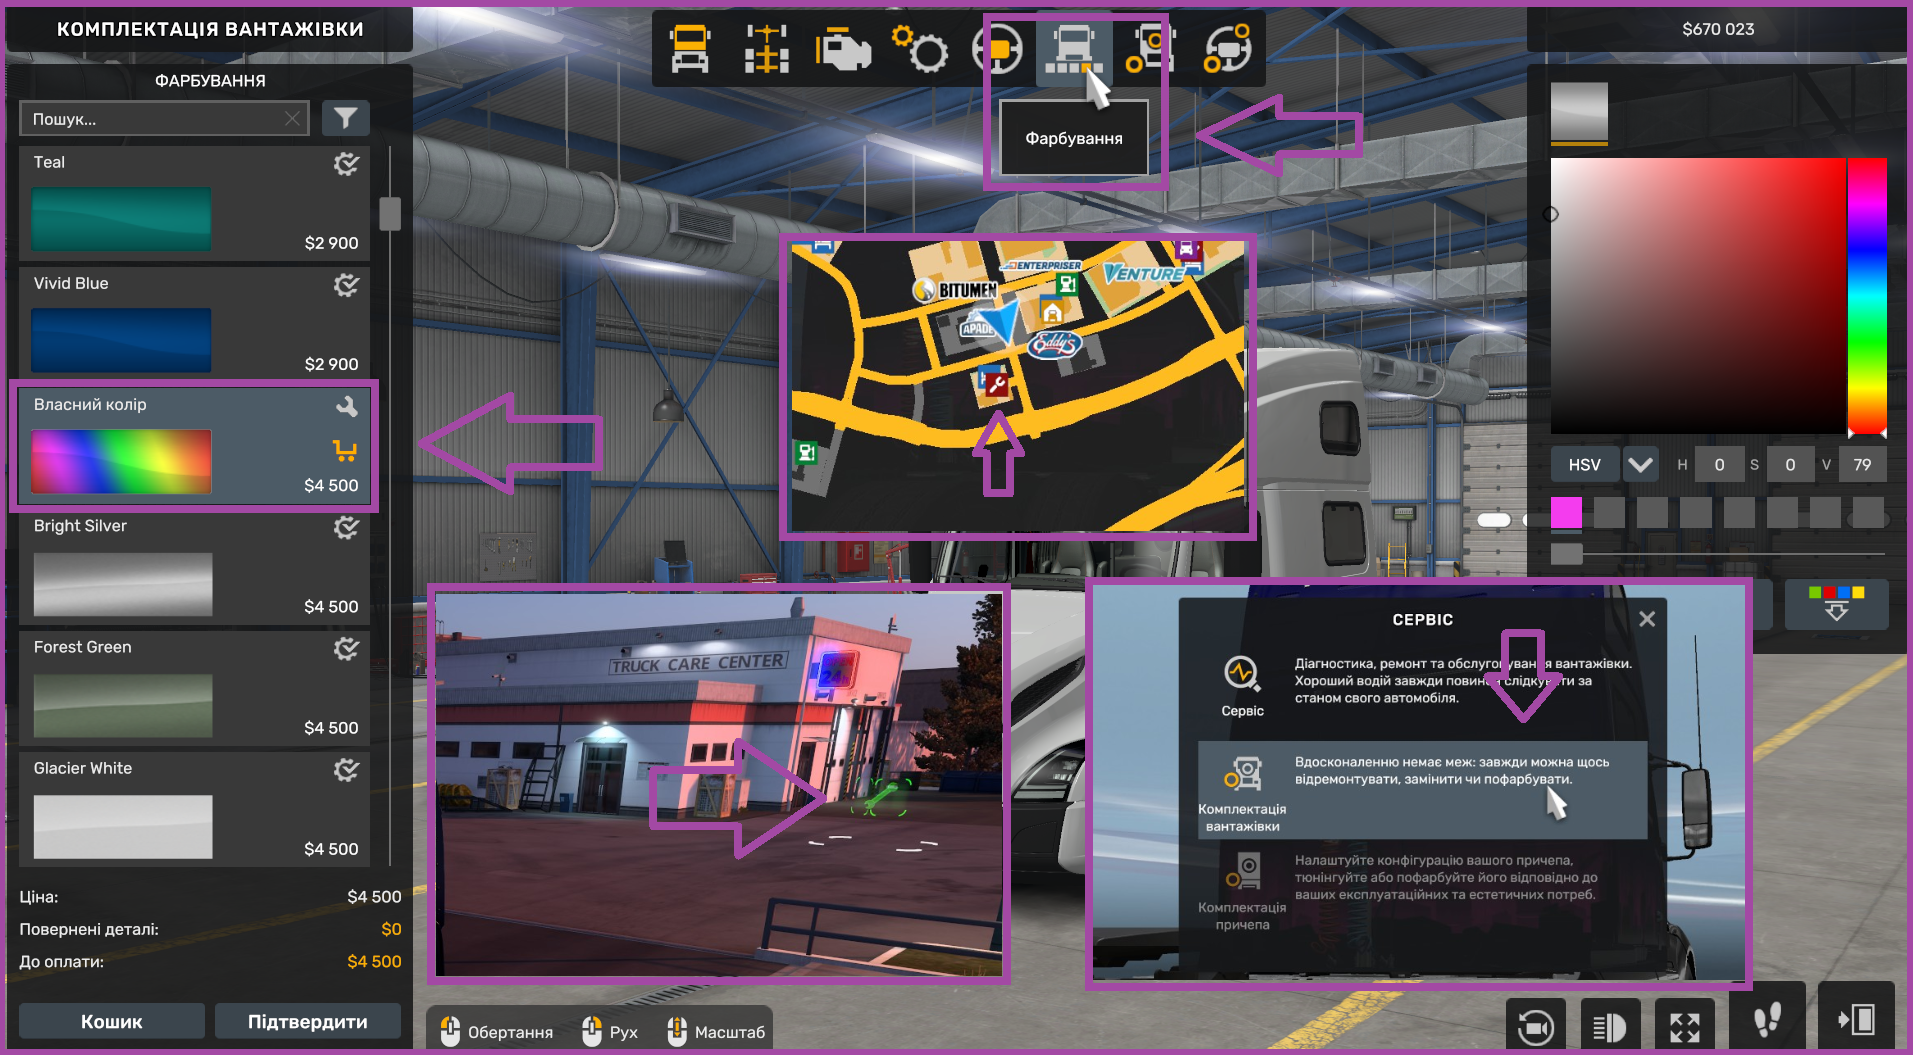Open the Кошик cart button
Image resolution: width=1913 pixels, height=1055 pixels.
[x=112, y=1021]
